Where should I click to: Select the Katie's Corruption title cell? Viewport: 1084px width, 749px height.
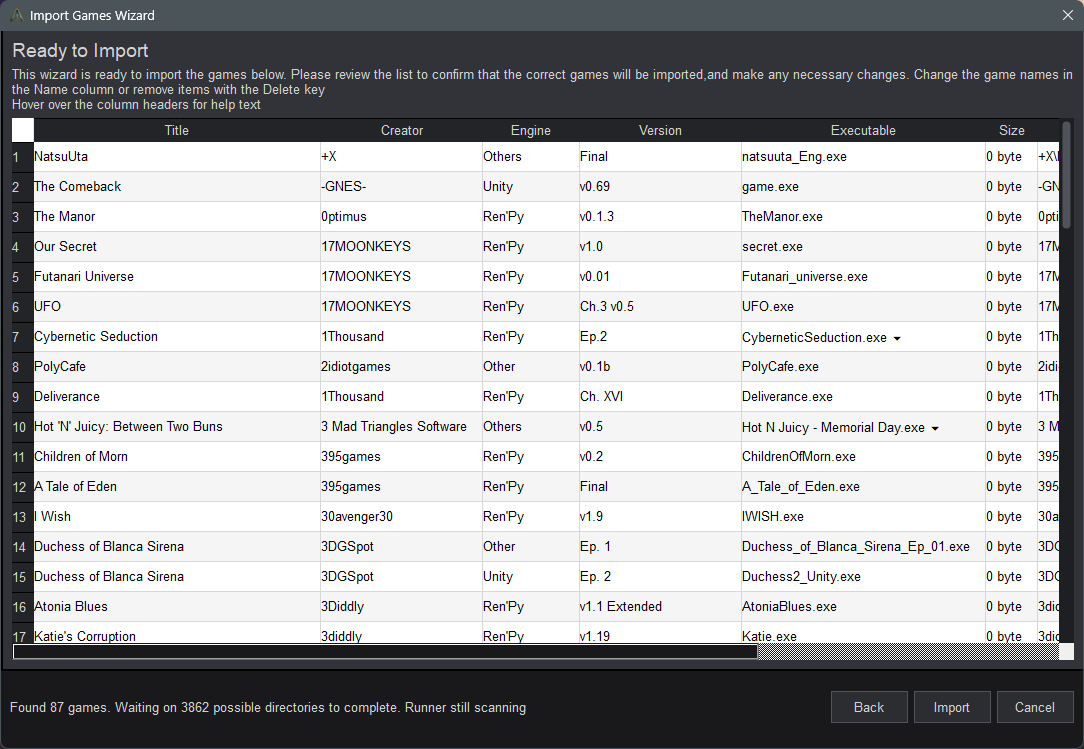click(177, 634)
